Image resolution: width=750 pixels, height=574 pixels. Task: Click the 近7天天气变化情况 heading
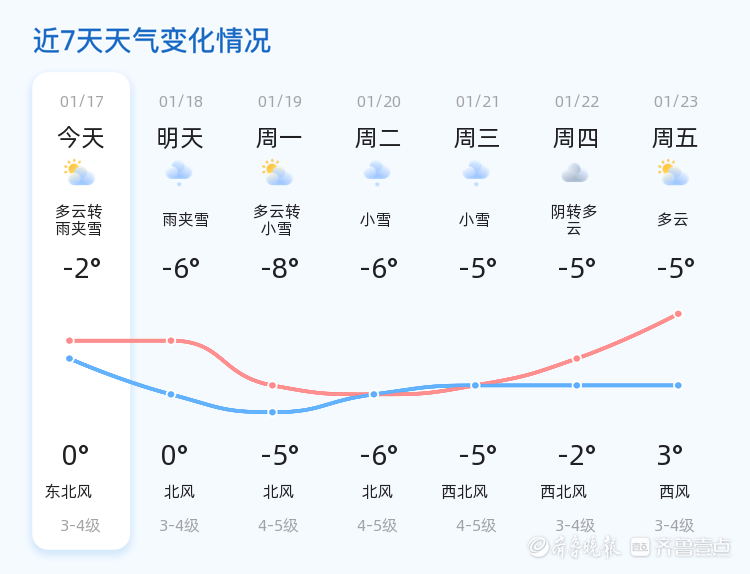152,41
